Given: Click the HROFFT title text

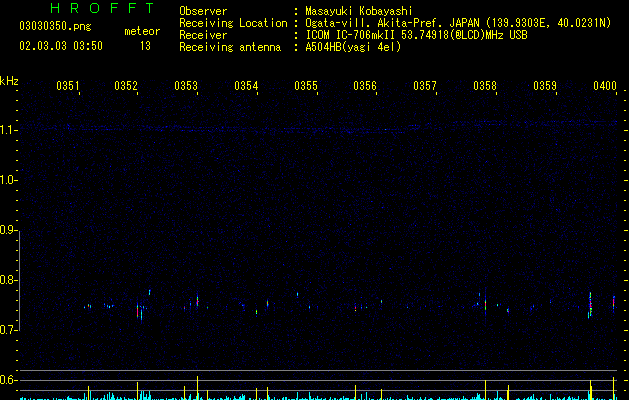Looking at the screenshot, I should tap(102, 8).
